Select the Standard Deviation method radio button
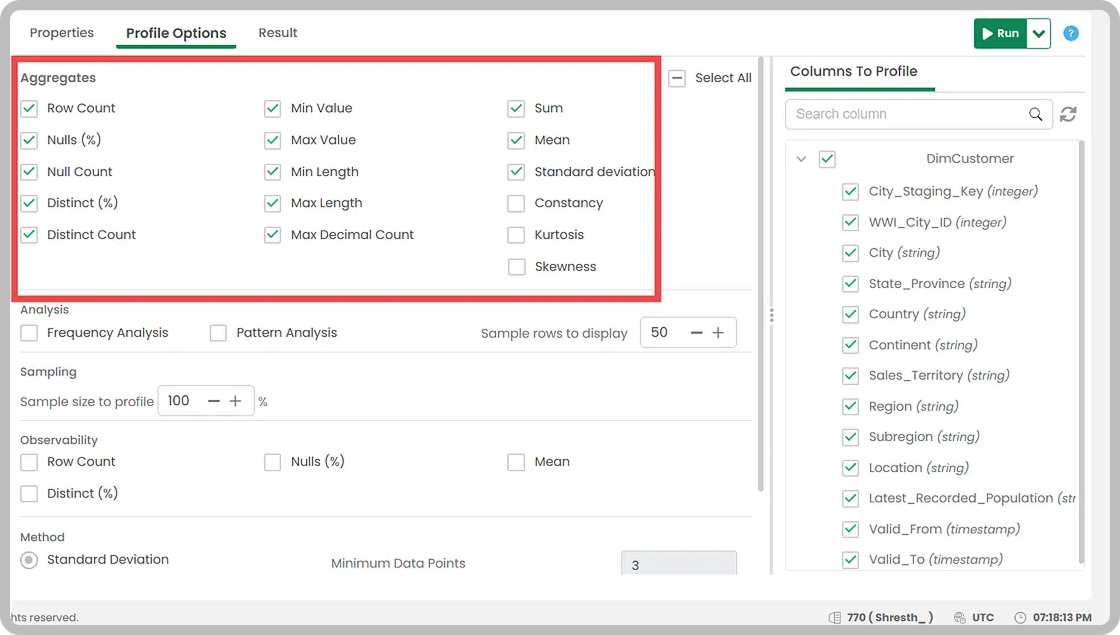The image size is (1120, 635). pos(29,560)
